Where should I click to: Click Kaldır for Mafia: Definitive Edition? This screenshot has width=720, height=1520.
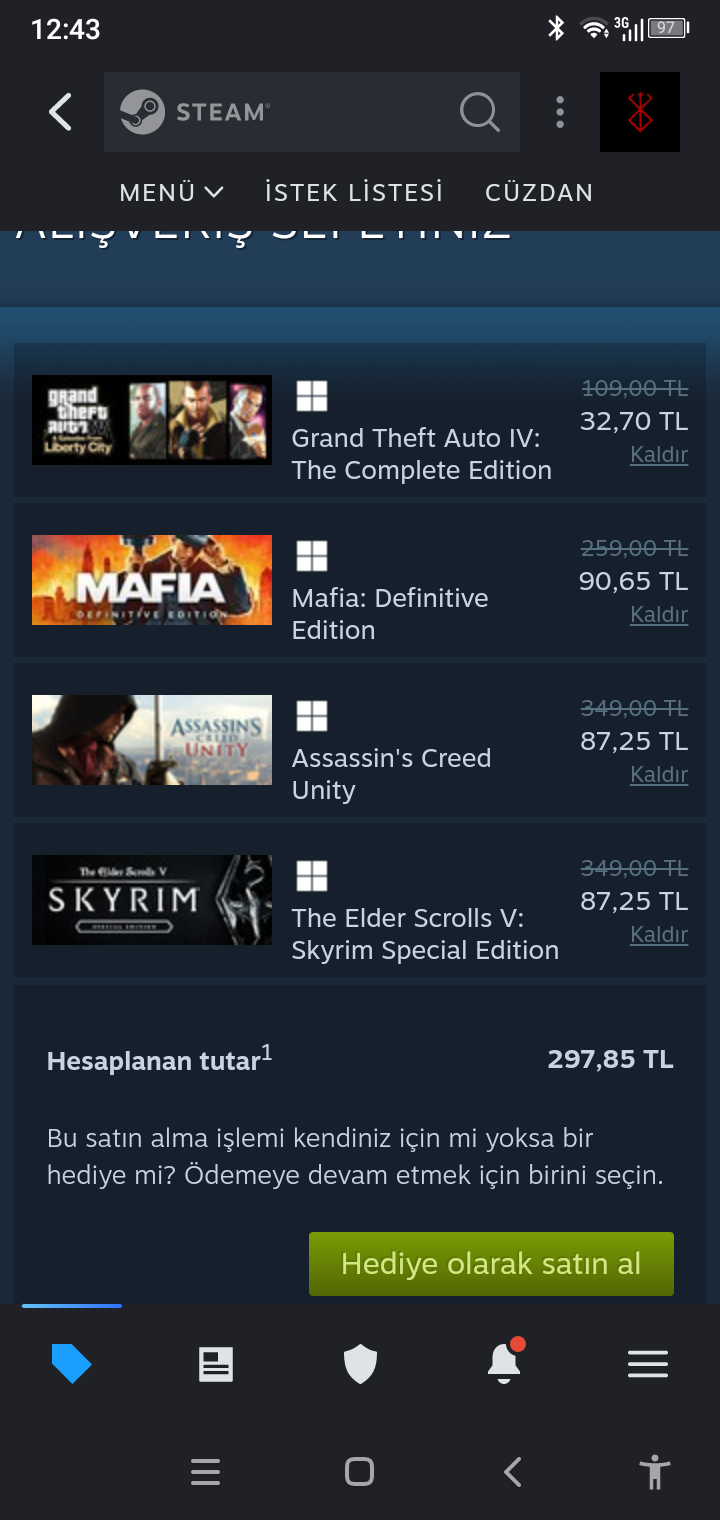[x=659, y=615]
